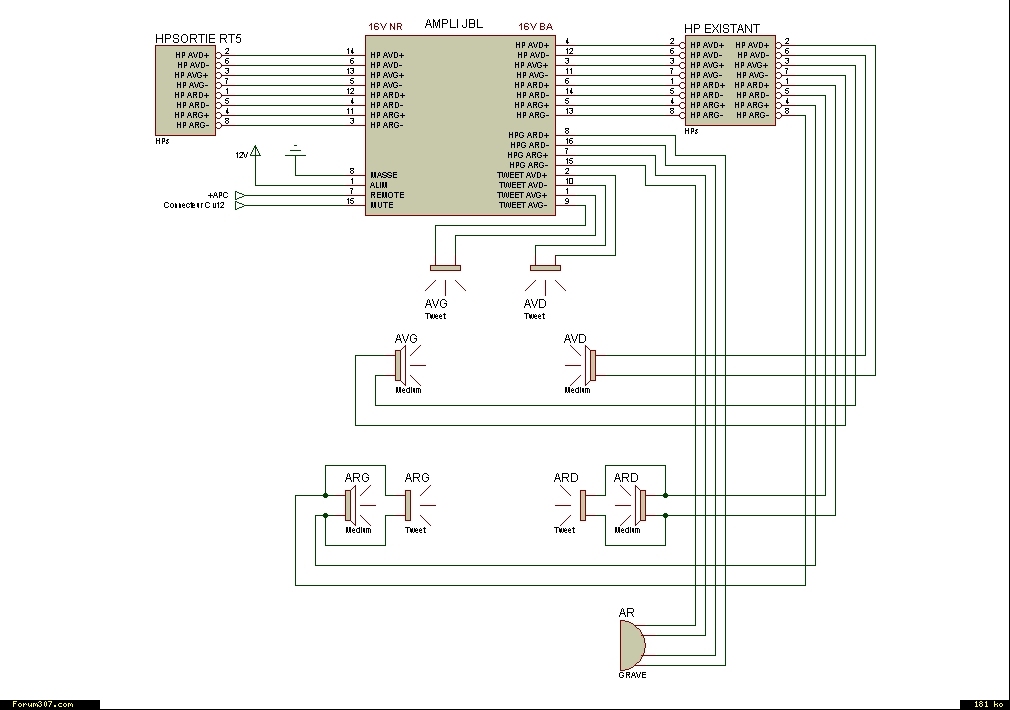The height and width of the screenshot is (710, 1010).
Task: Click the ARG Tweet speaker symbol
Action: coord(419,506)
